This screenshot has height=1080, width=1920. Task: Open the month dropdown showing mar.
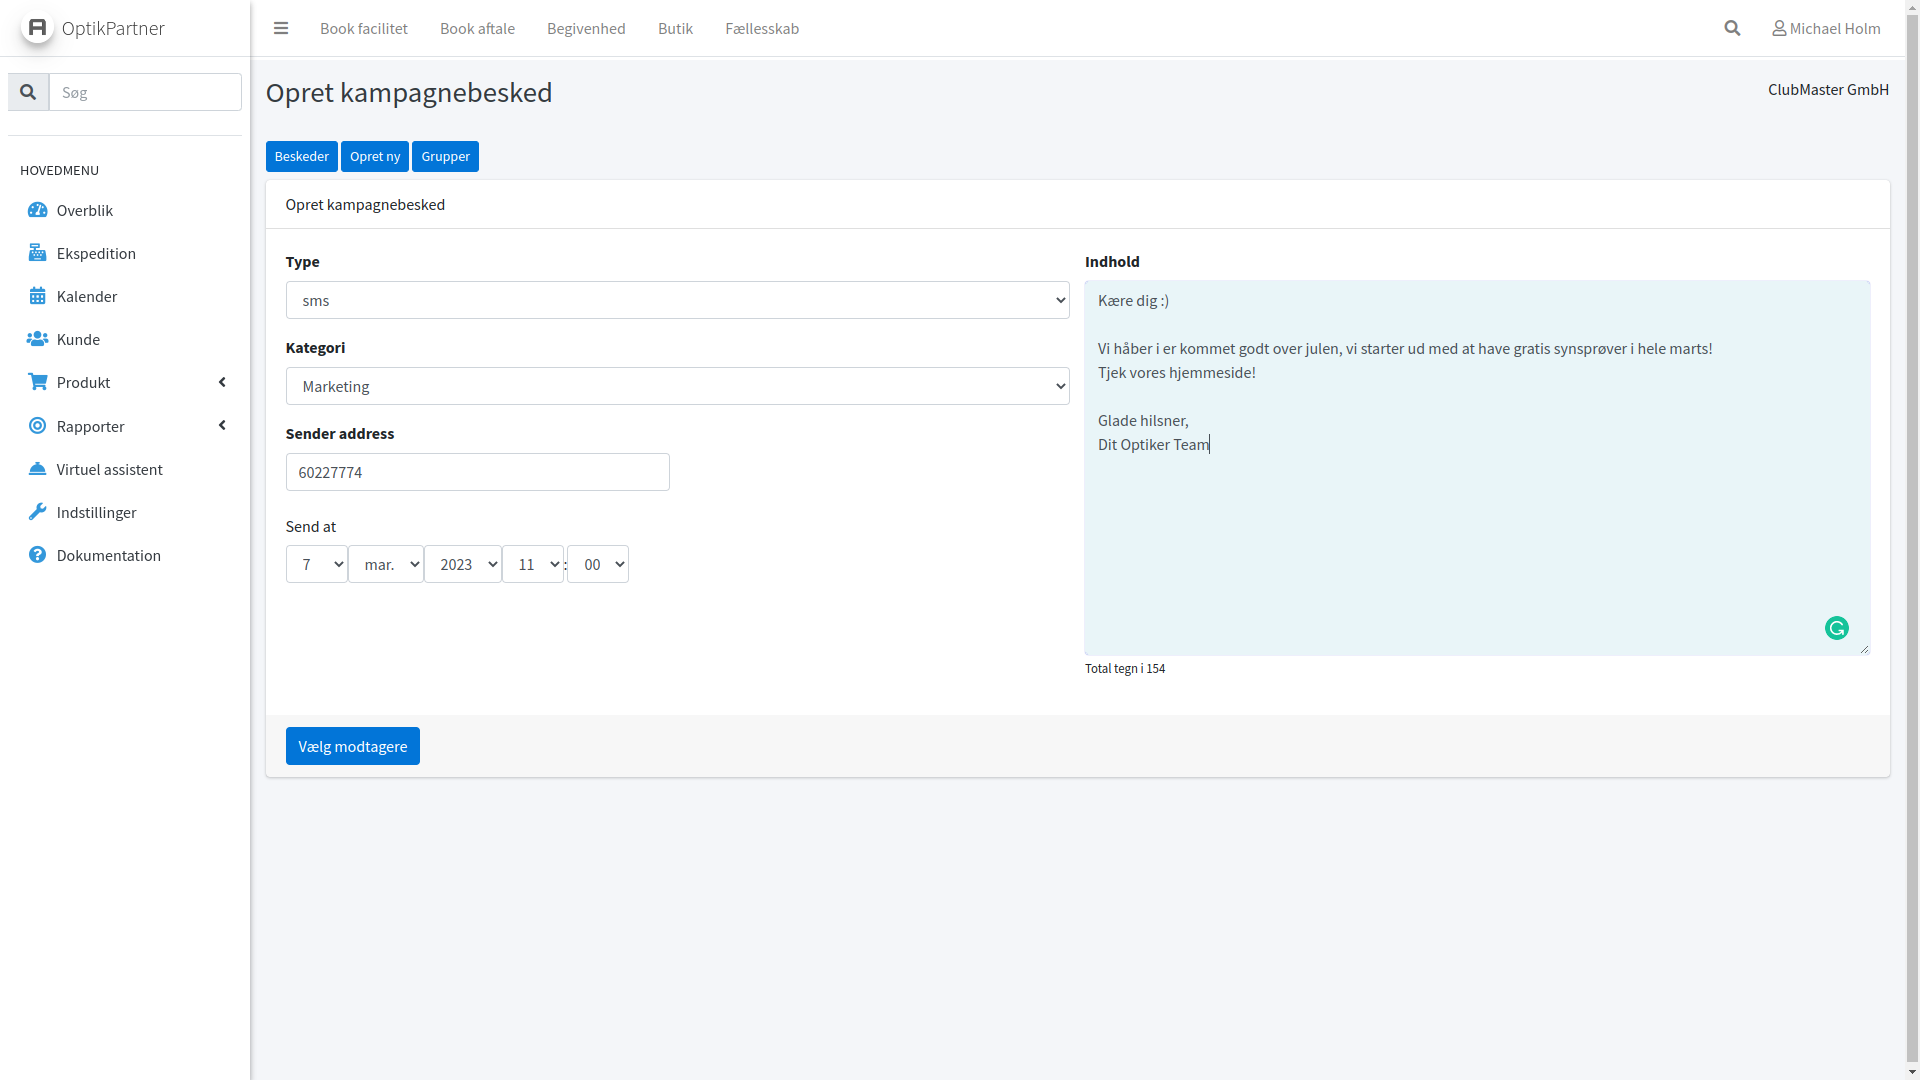(x=385, y=564)
